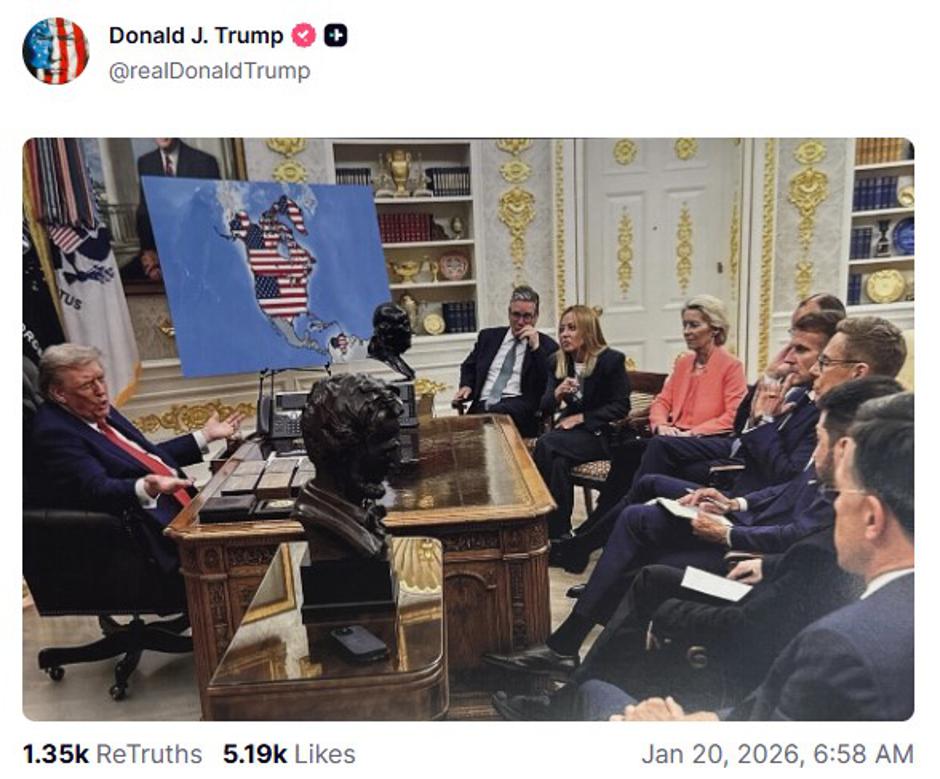Click the red verified checkmark badge

coord(303,36)
